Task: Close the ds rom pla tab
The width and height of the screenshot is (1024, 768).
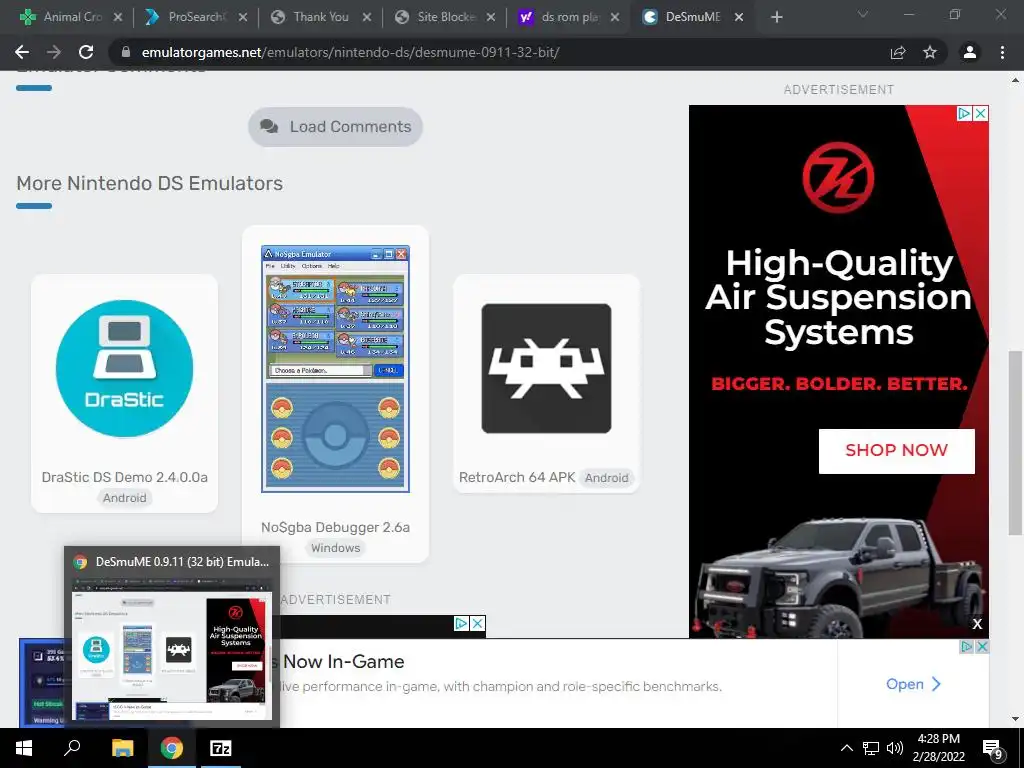Action: [x=615, y=17]
